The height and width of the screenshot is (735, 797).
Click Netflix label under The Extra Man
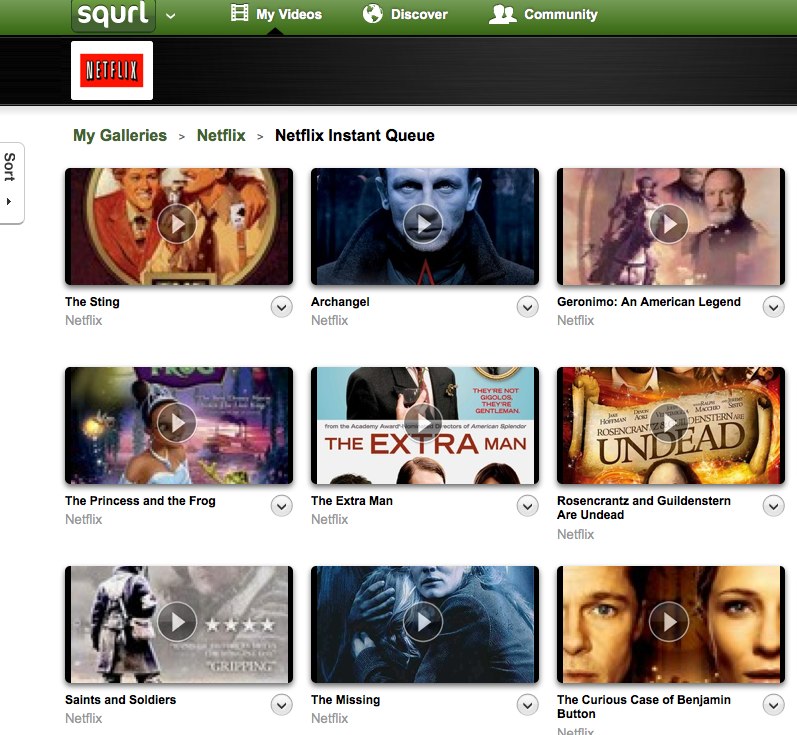[x=329, y=519]
